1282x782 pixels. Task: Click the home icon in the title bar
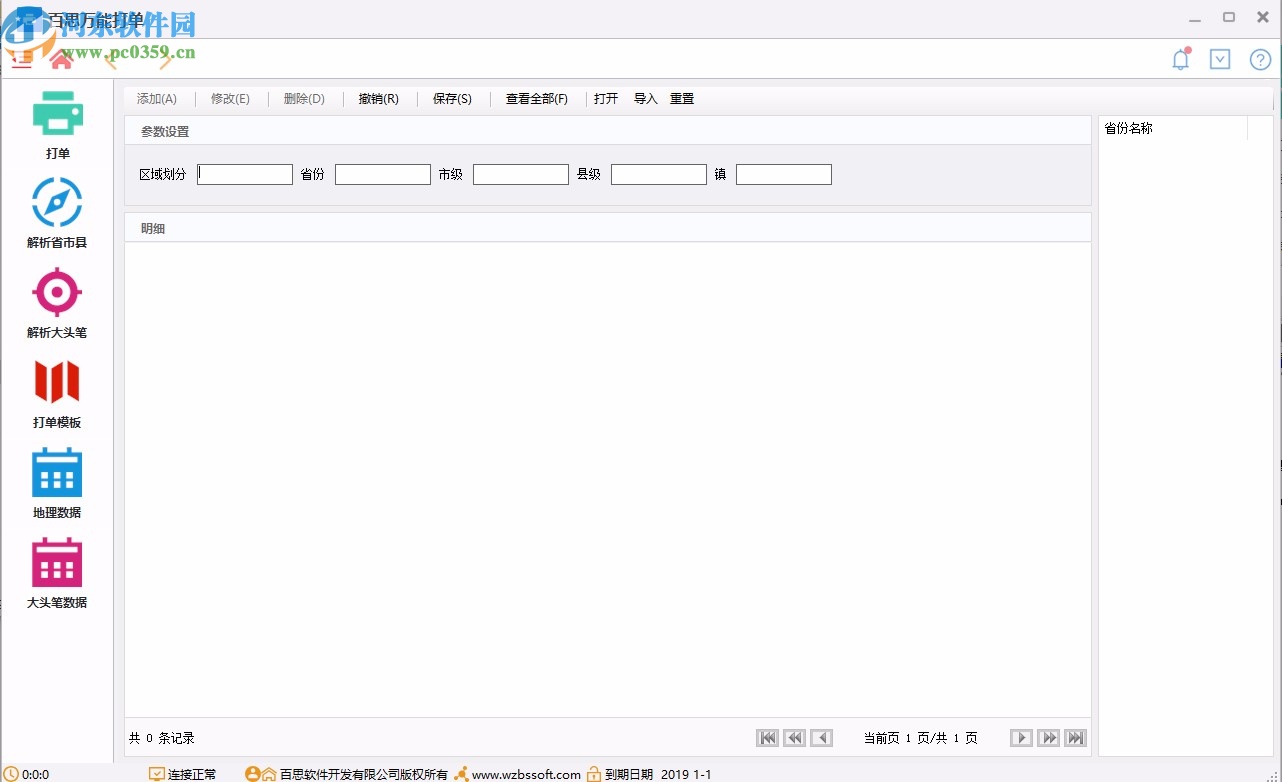[x=59, y=59]
